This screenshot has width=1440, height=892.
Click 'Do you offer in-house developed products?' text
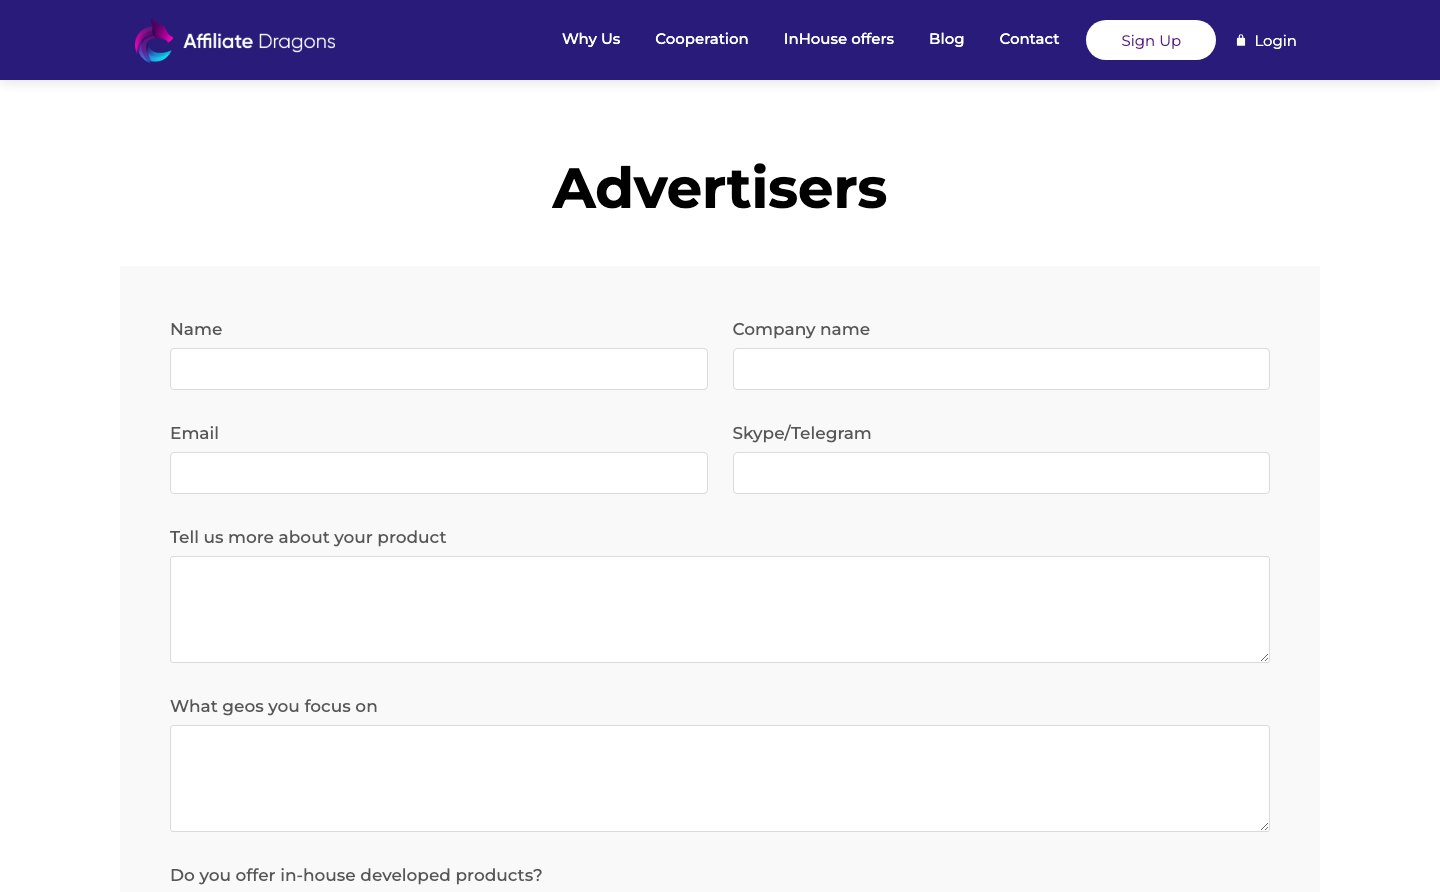[356, 875]
